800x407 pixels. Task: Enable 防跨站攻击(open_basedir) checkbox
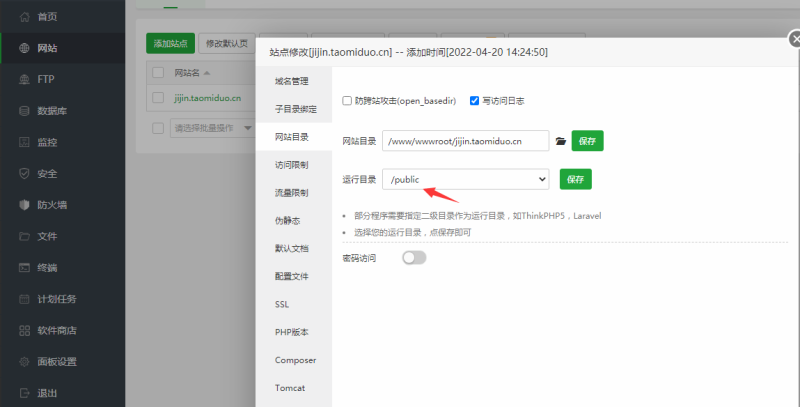coord(347,101)
